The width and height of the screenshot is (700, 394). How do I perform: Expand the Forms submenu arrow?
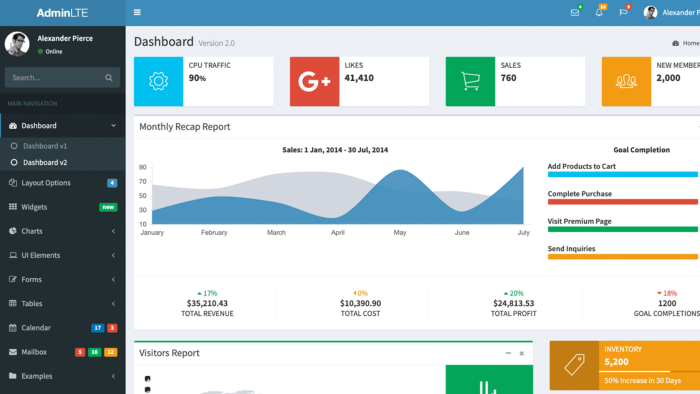pos(113,279)
